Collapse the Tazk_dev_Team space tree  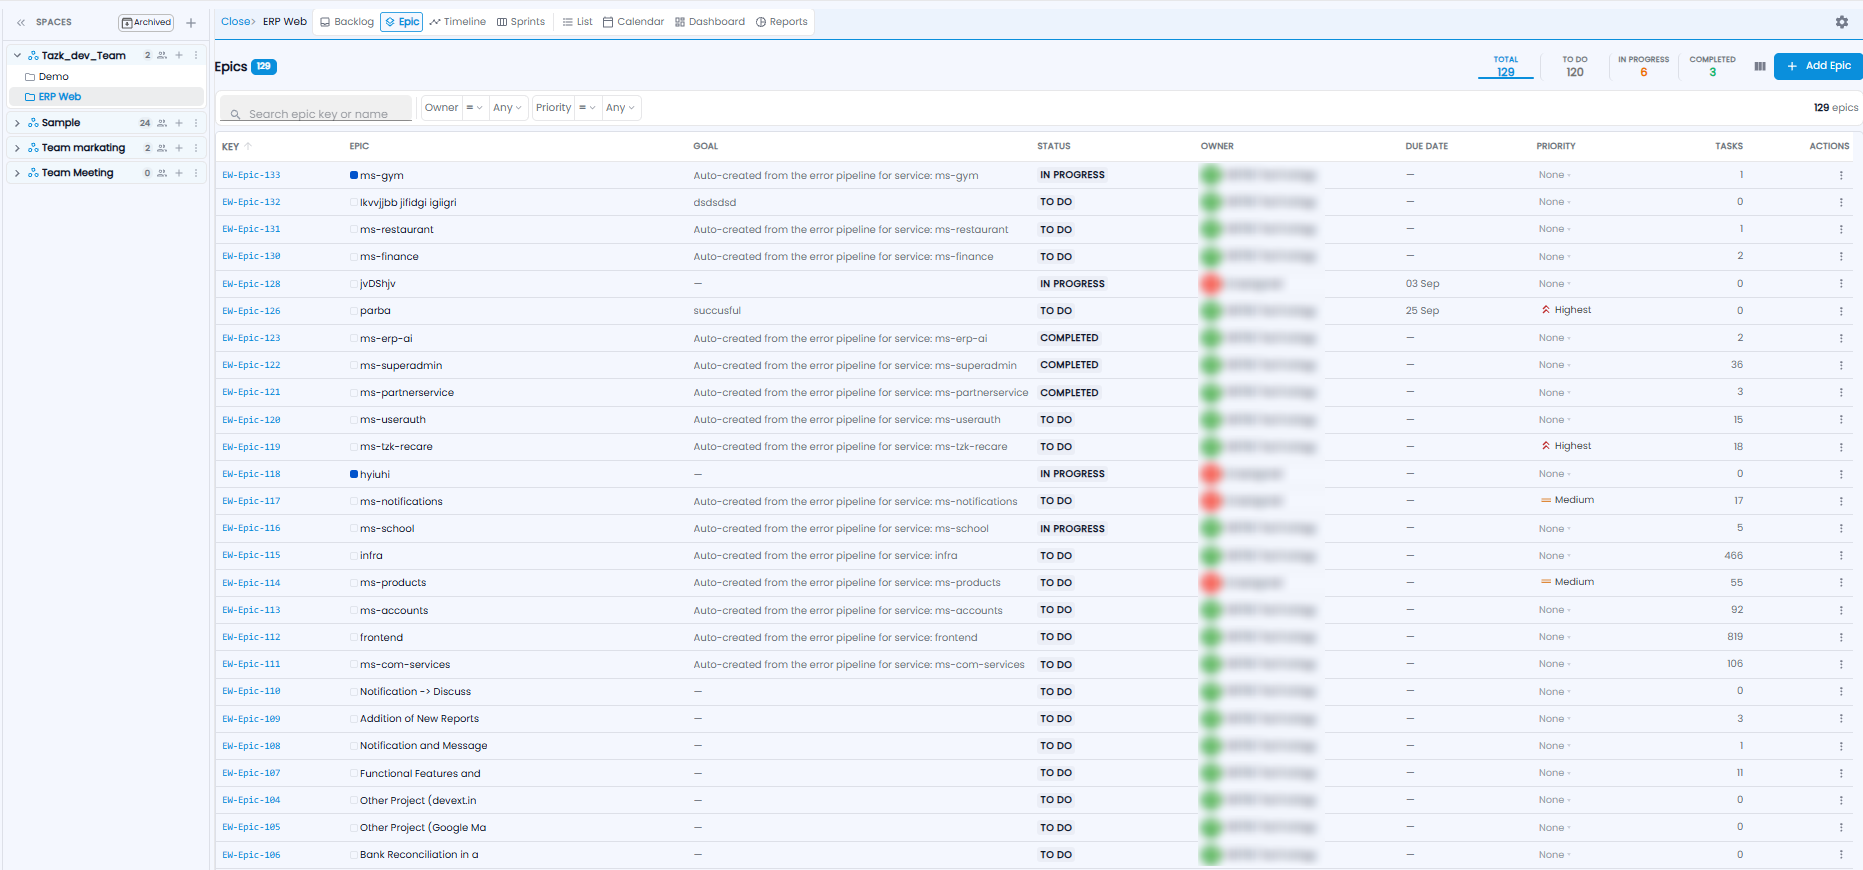click(17, 56)
